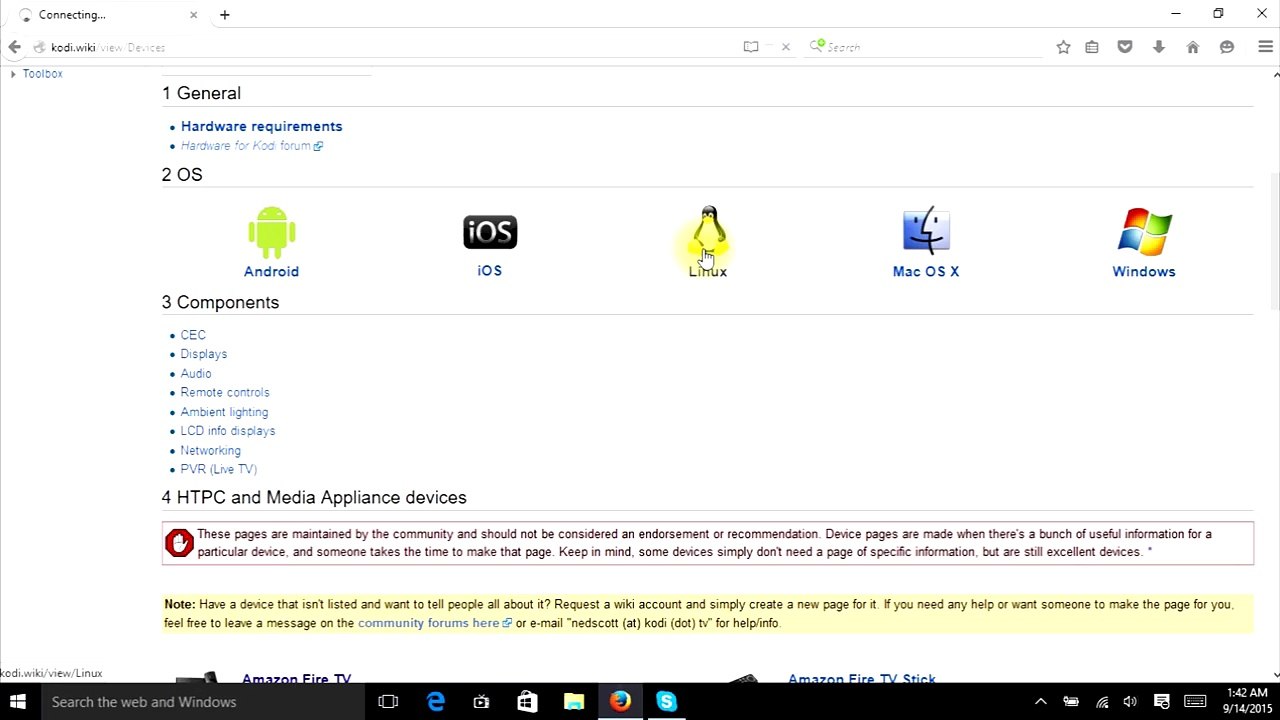Open volume control in system tray
The width and height of the screenshot is (1280, 720).
(x=1131, y=702)
